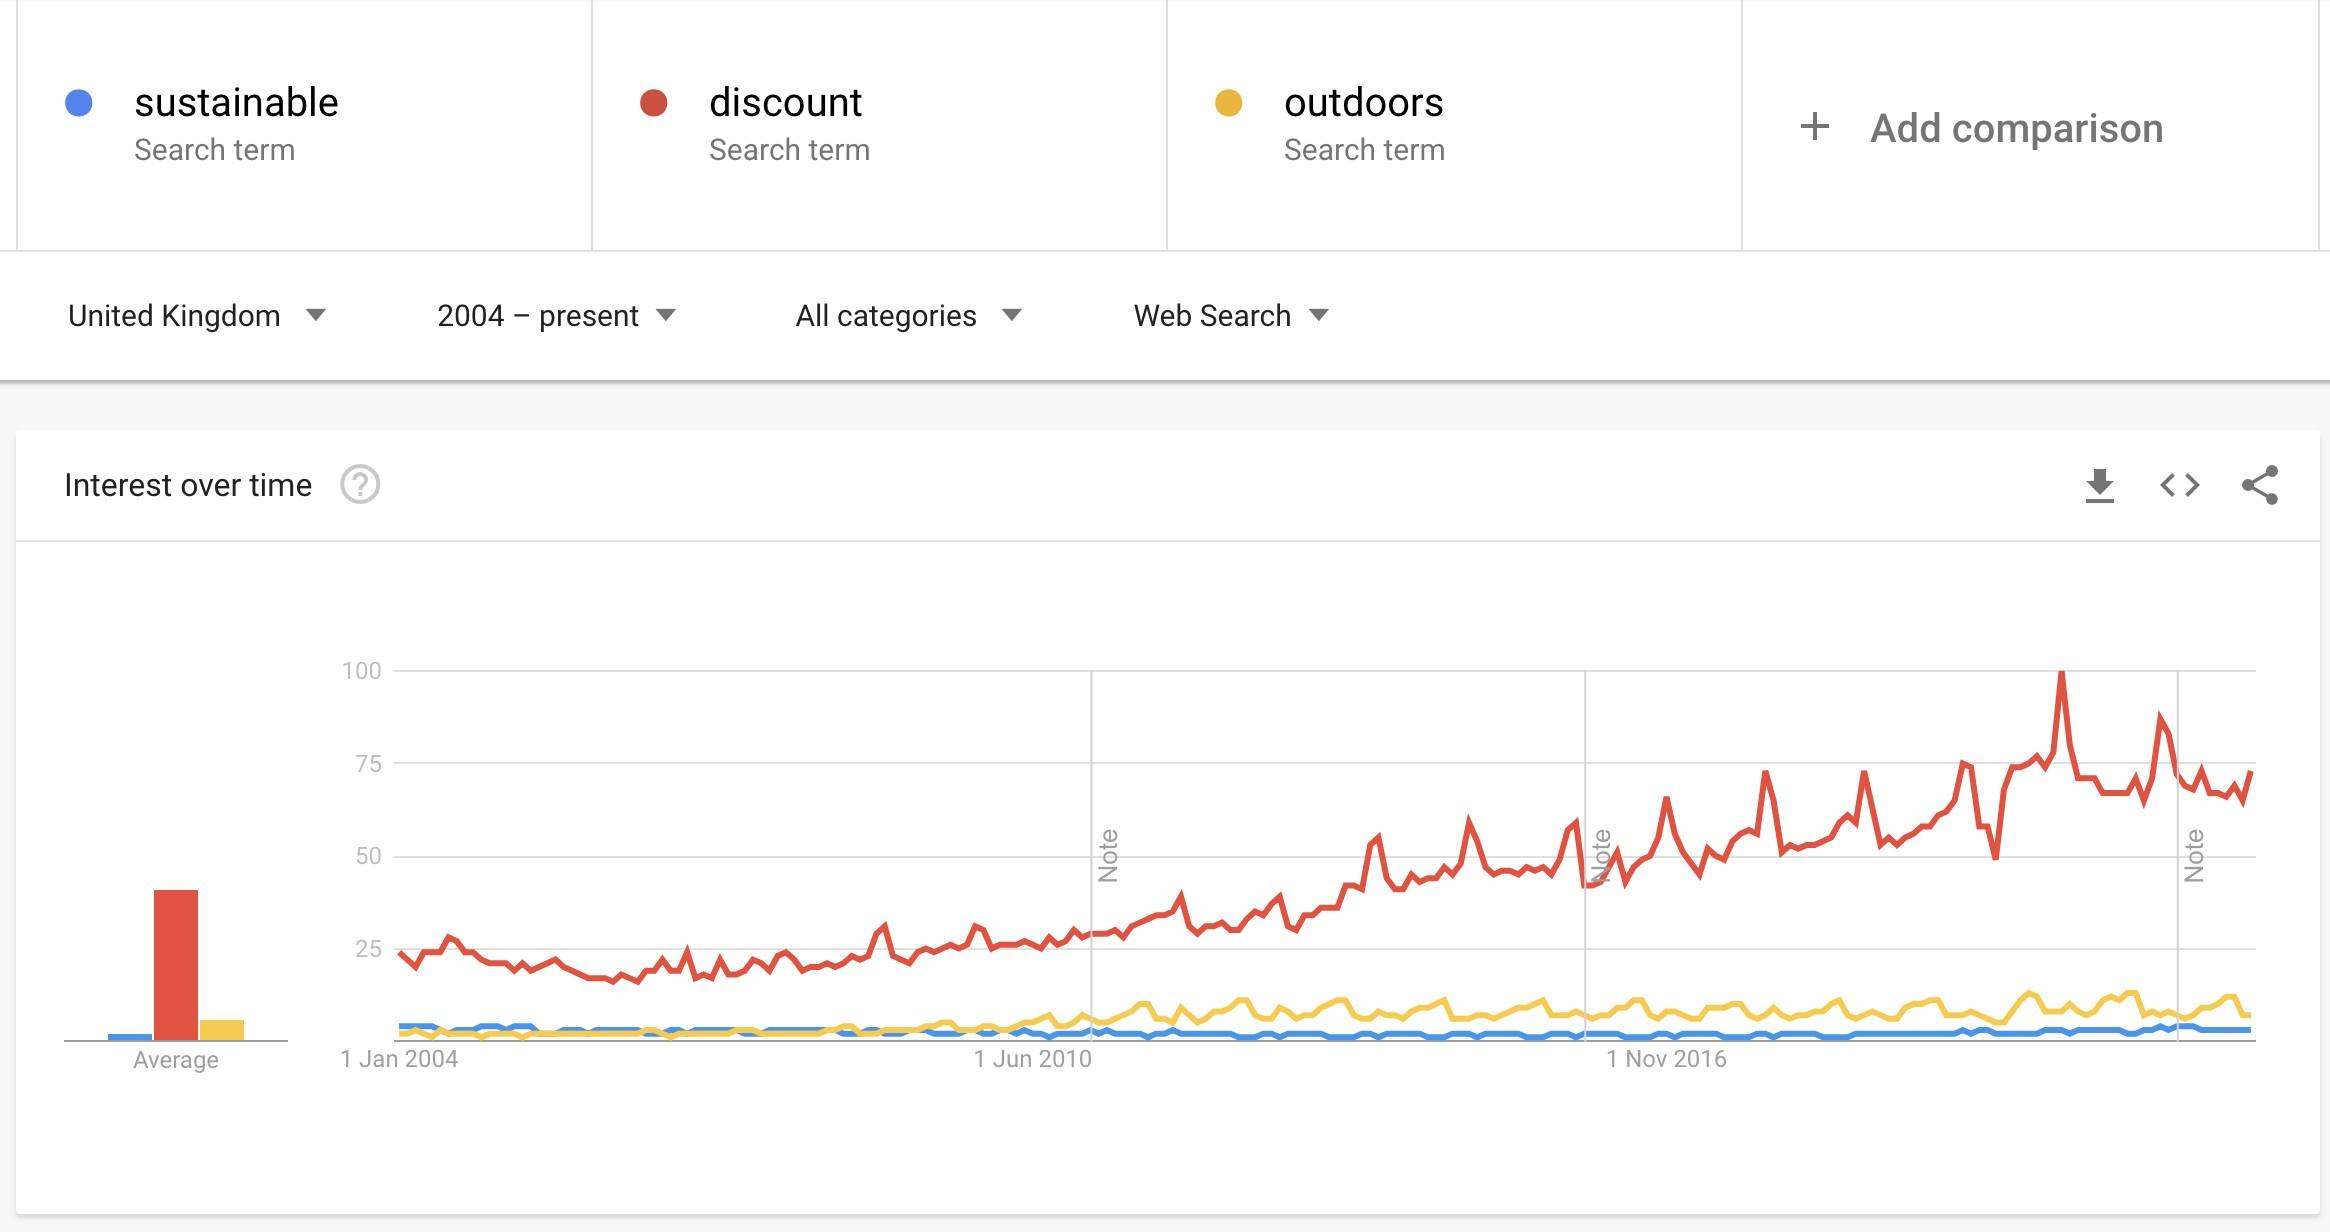Click the blue dot beside sustainable
This screenshot has width=2330, height=1232.
(x=79, y=103)
